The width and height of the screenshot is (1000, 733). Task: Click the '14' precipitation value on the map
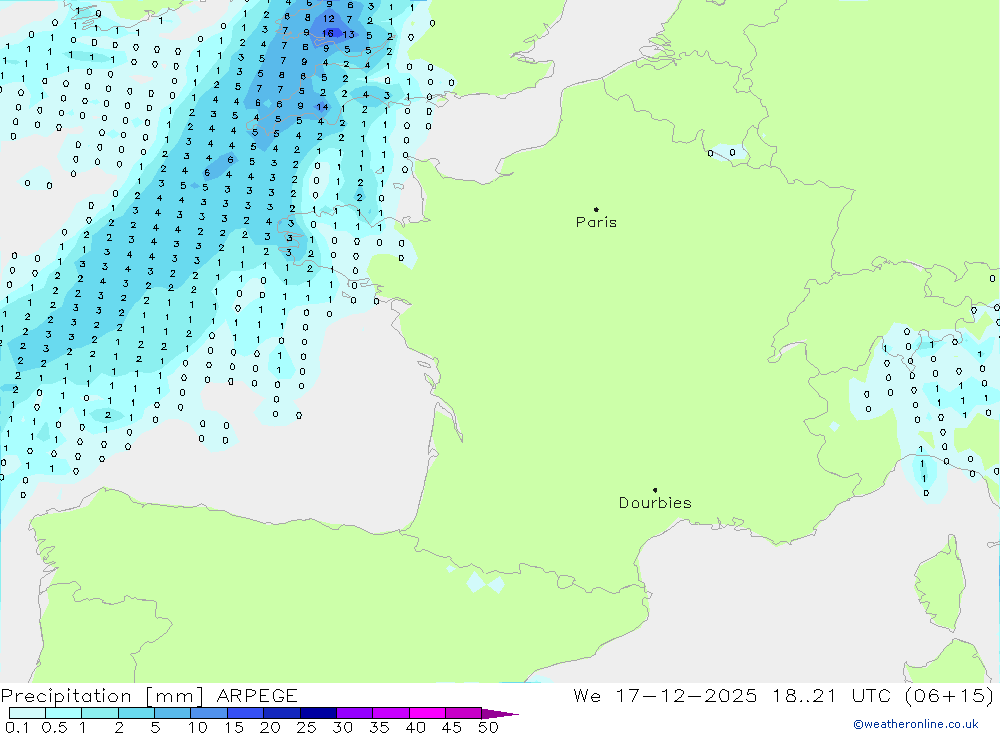[323, 107]
